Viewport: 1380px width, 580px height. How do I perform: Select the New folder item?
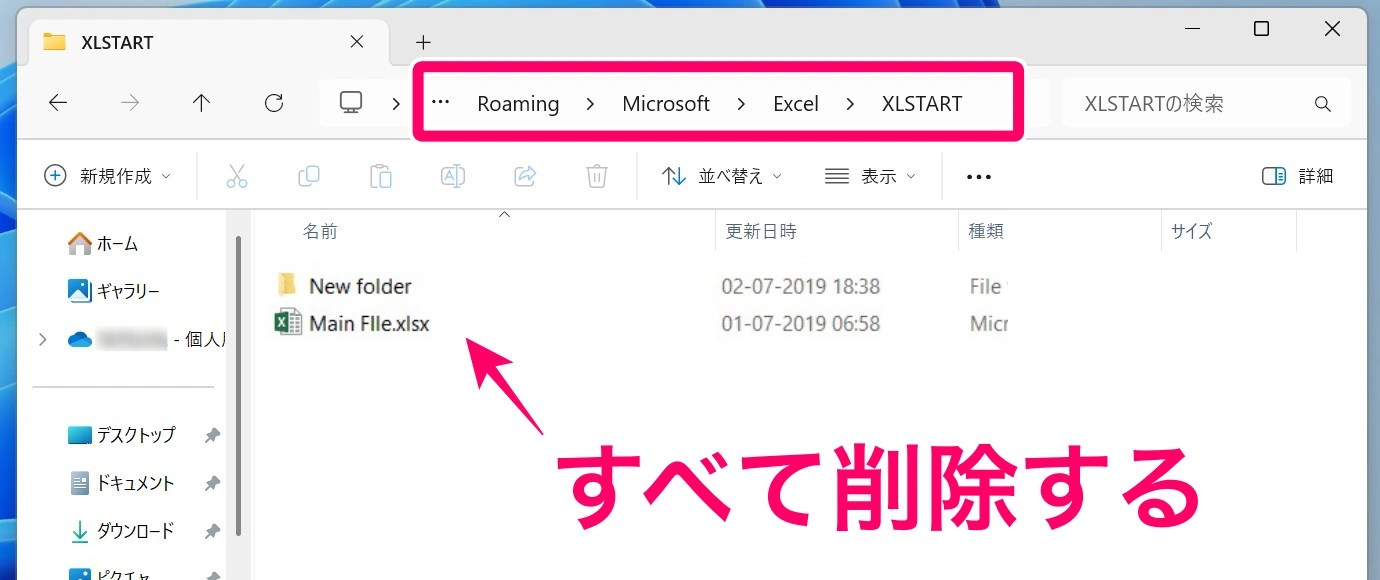pyautogui.click(x=344, y=286)
